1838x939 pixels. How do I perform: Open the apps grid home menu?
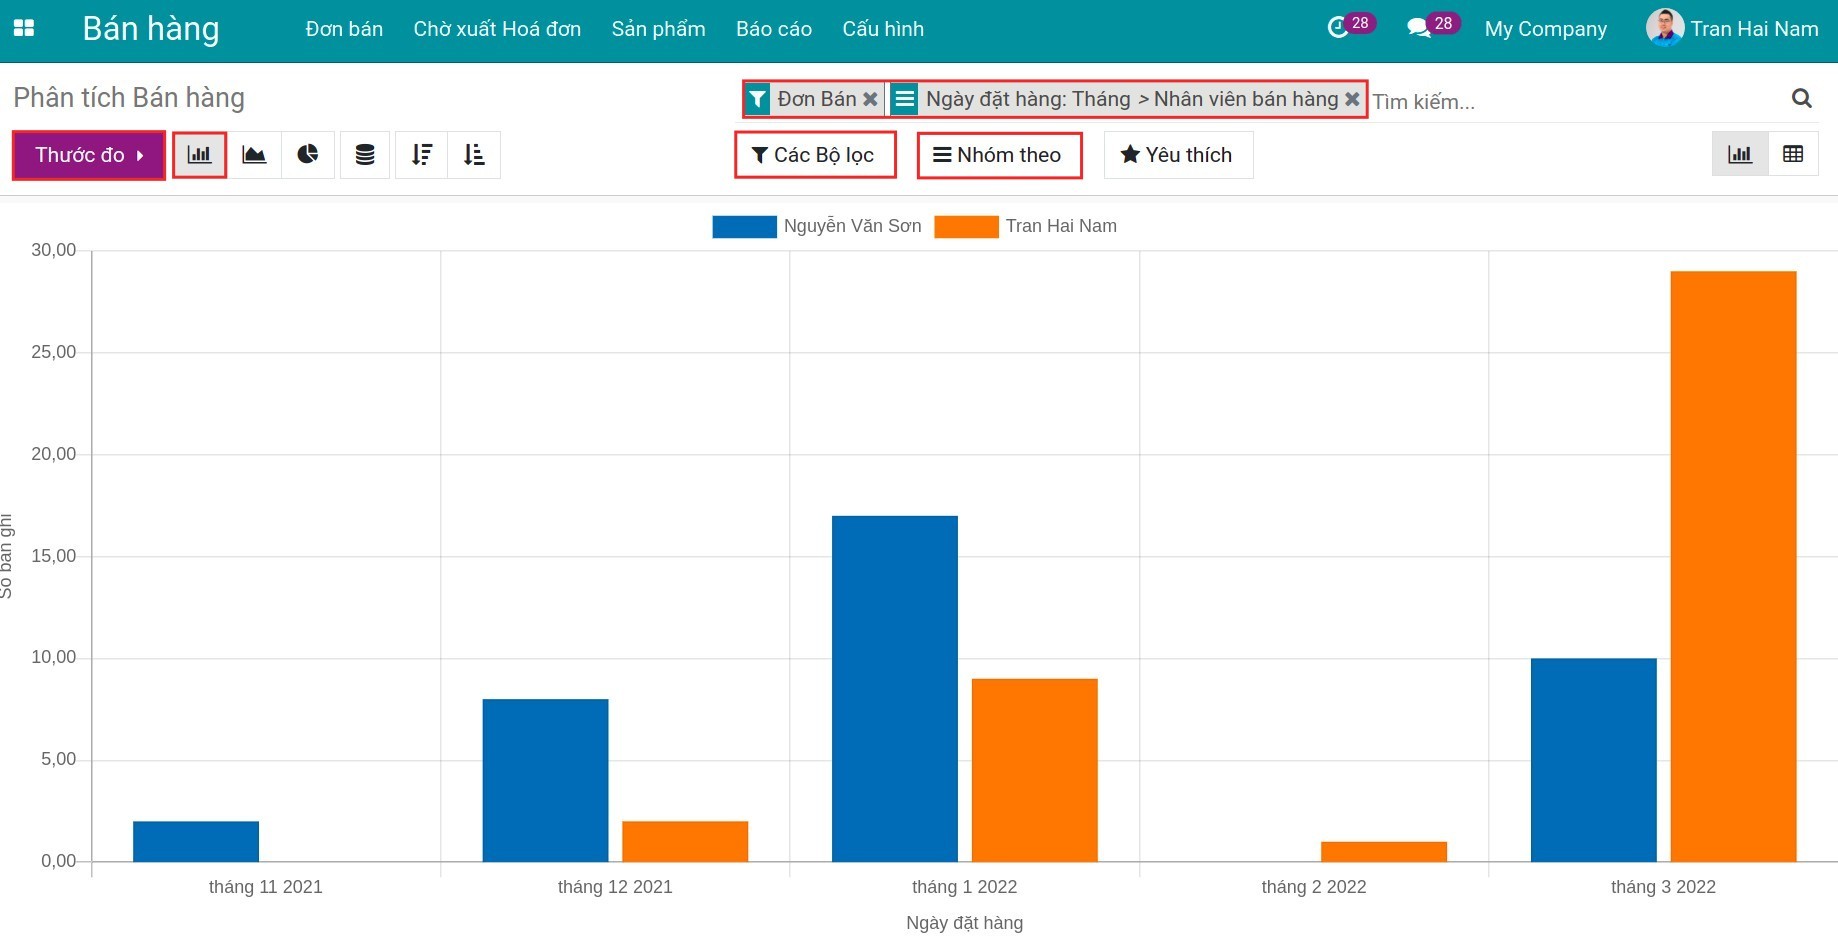(x=24, y=28)
